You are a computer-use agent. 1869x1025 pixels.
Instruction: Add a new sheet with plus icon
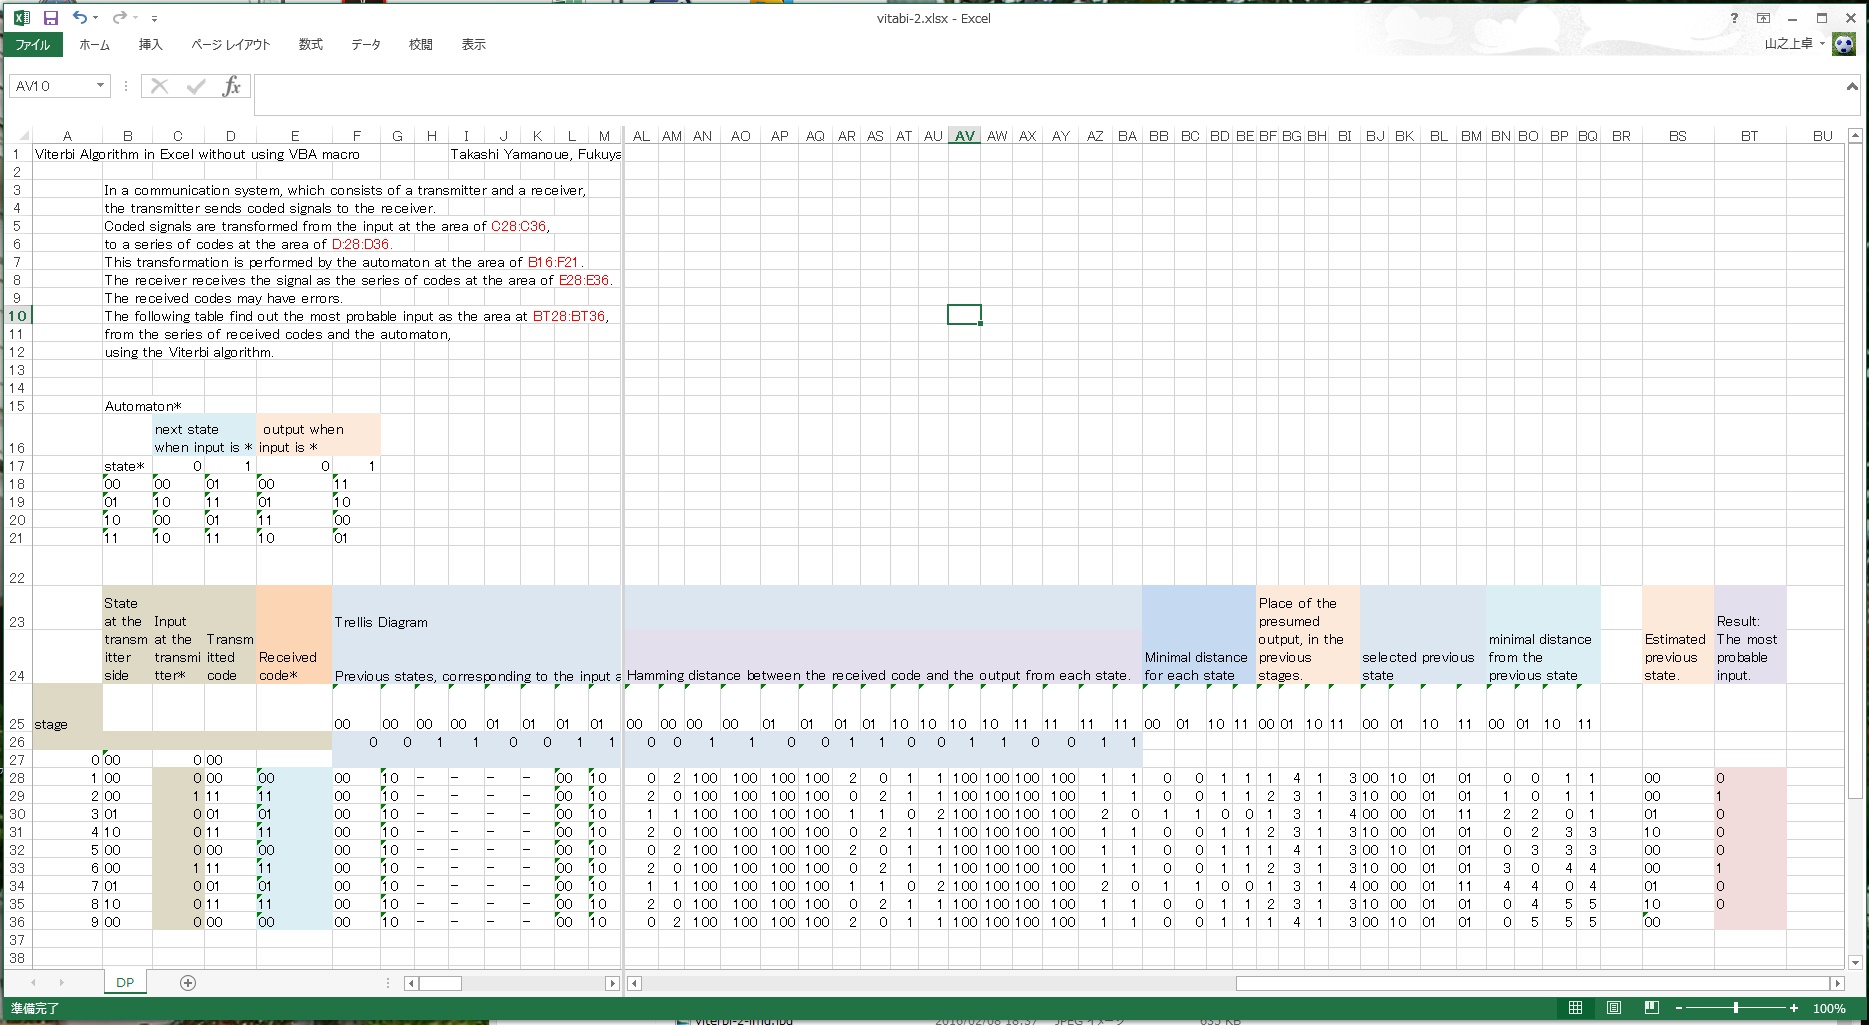188,983
